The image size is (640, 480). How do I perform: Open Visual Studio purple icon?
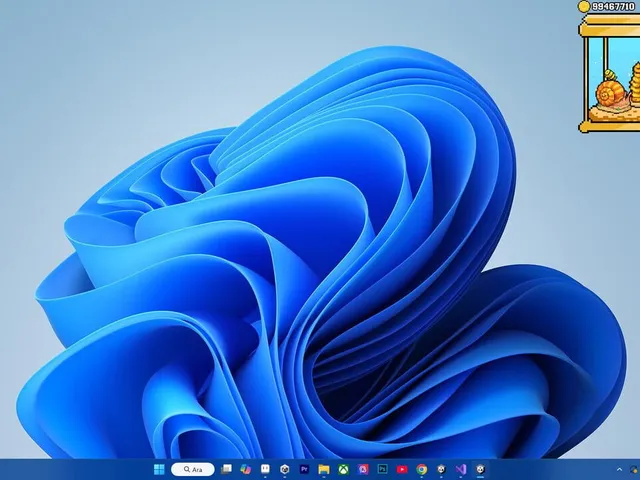click(461, 469)
